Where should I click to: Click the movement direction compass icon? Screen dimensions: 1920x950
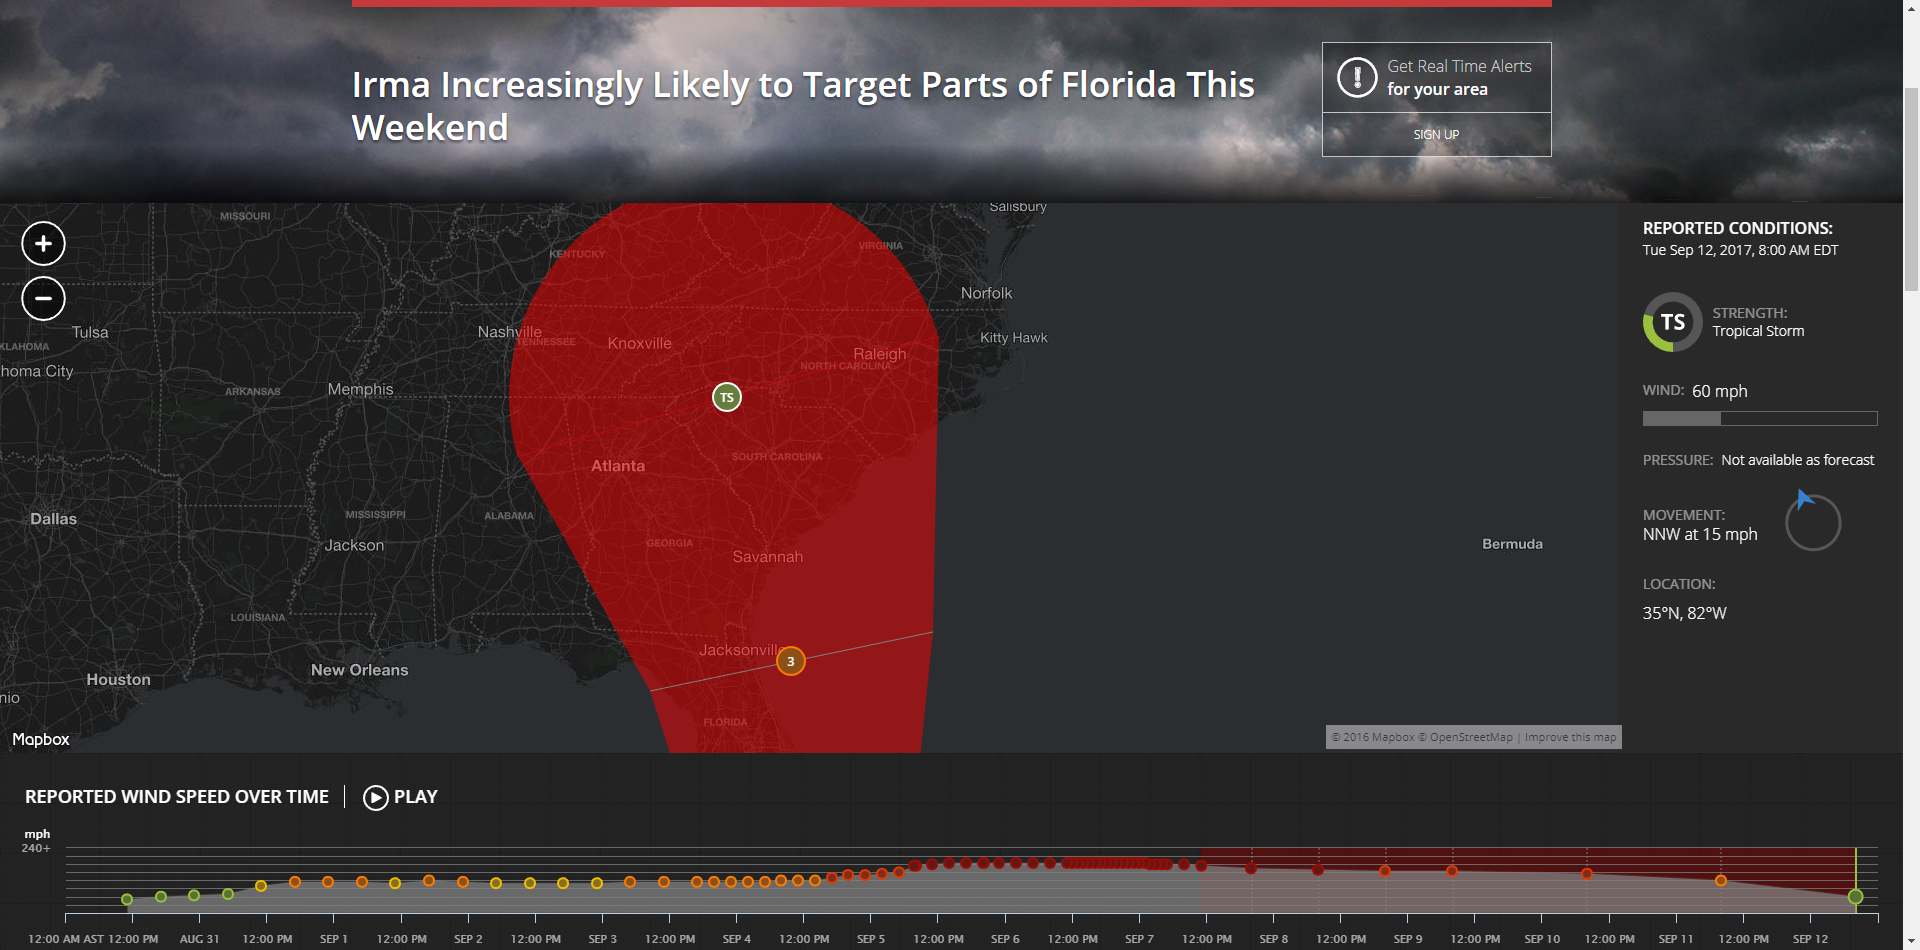[1812, 522]
